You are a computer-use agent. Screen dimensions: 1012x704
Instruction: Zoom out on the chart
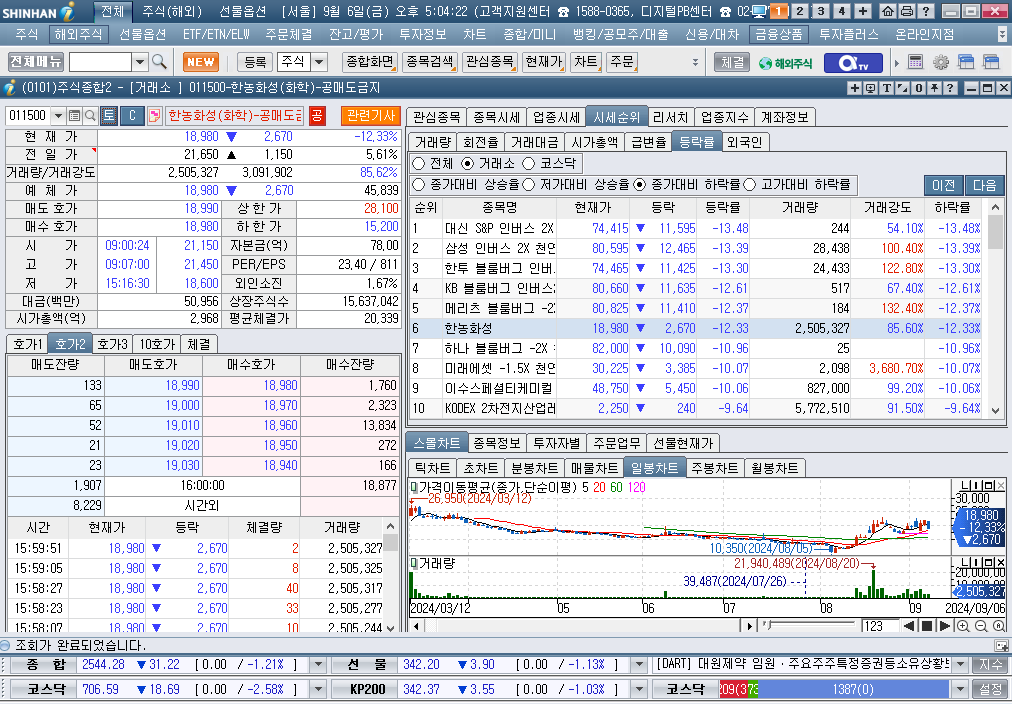[x=981, y=626]
